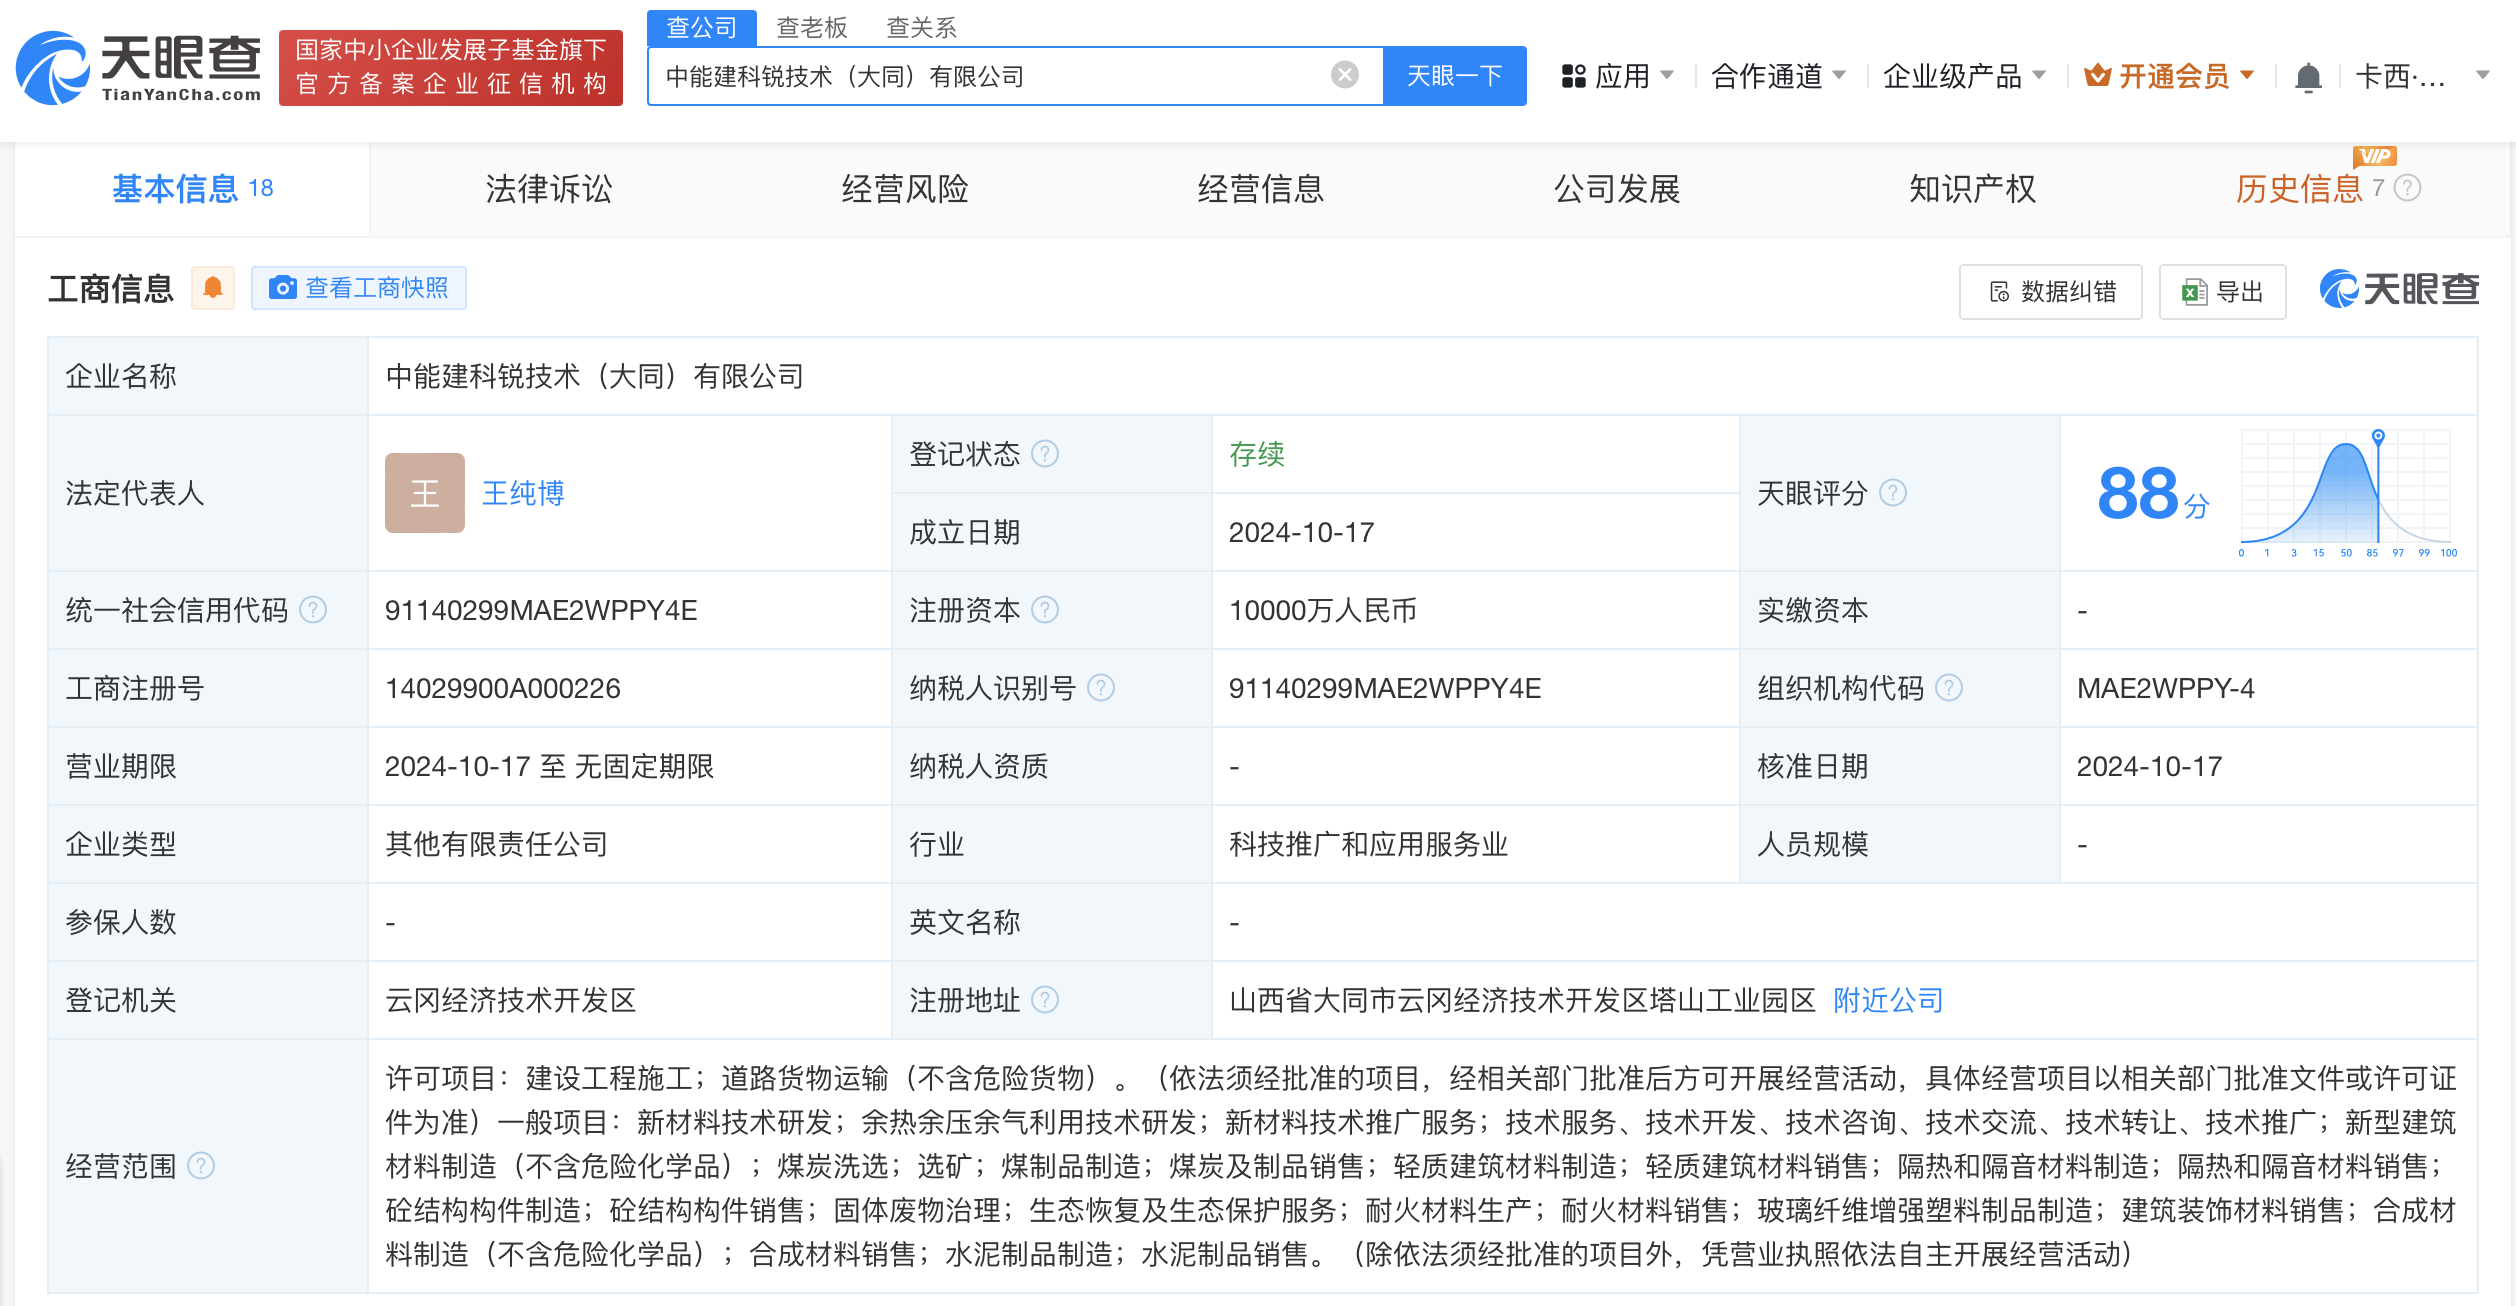The height and width of the screenshot is (1306, 2516).
Task: Open notifications with the bell icon
Action: click(x=2309, y=75)
